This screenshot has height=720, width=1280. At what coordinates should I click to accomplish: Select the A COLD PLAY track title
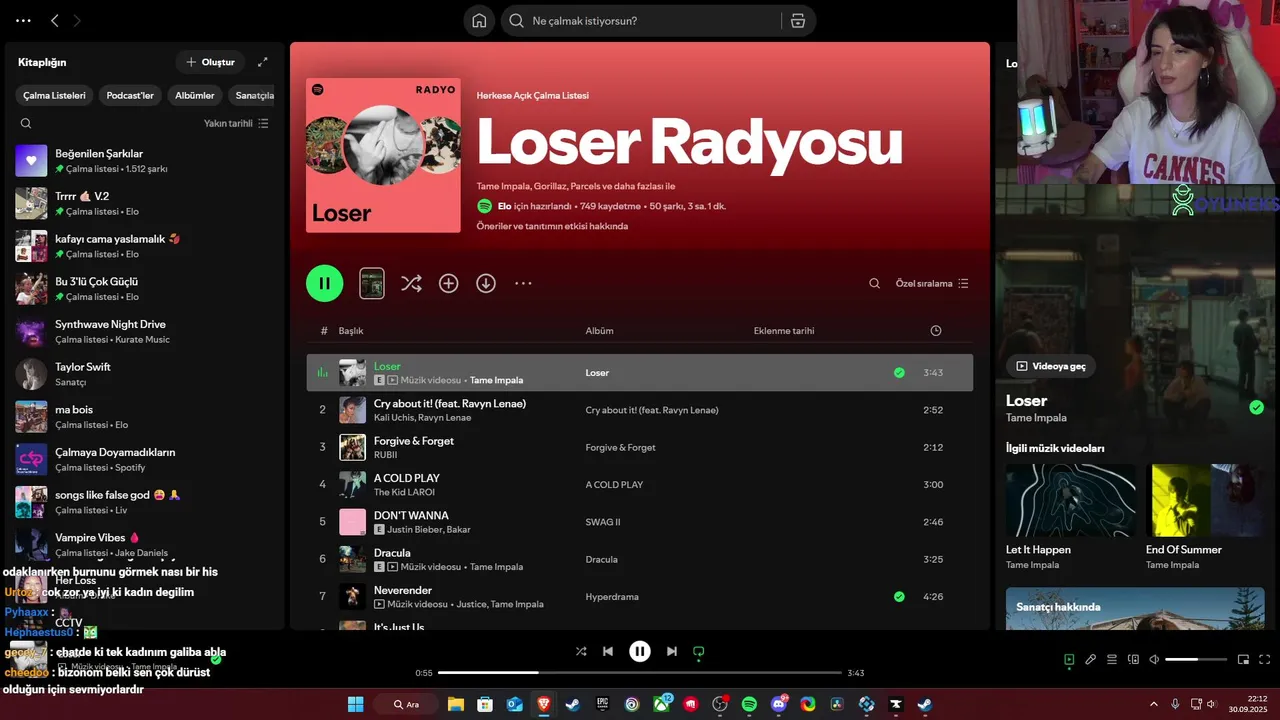[x=407, y=478]
